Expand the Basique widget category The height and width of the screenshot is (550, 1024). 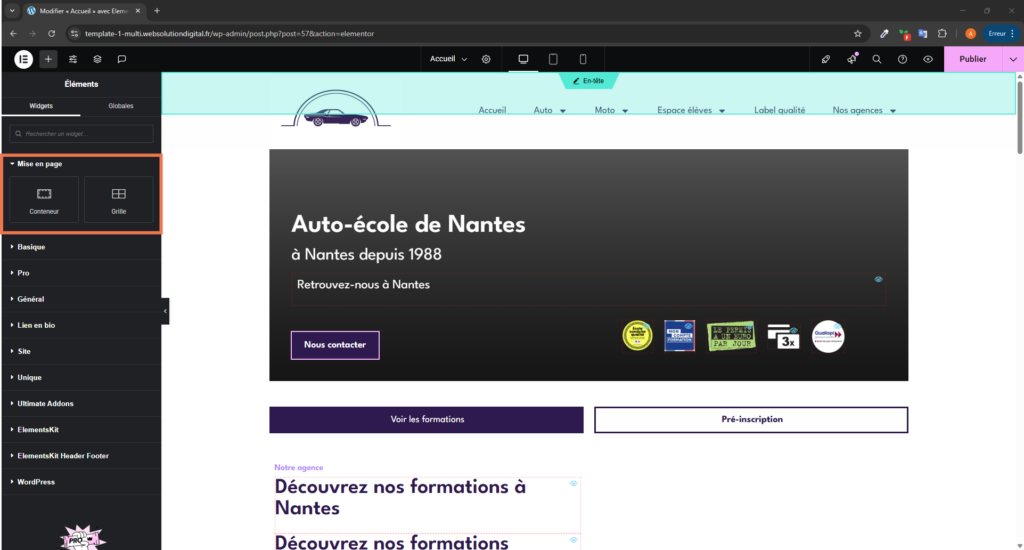coord(31,246)
